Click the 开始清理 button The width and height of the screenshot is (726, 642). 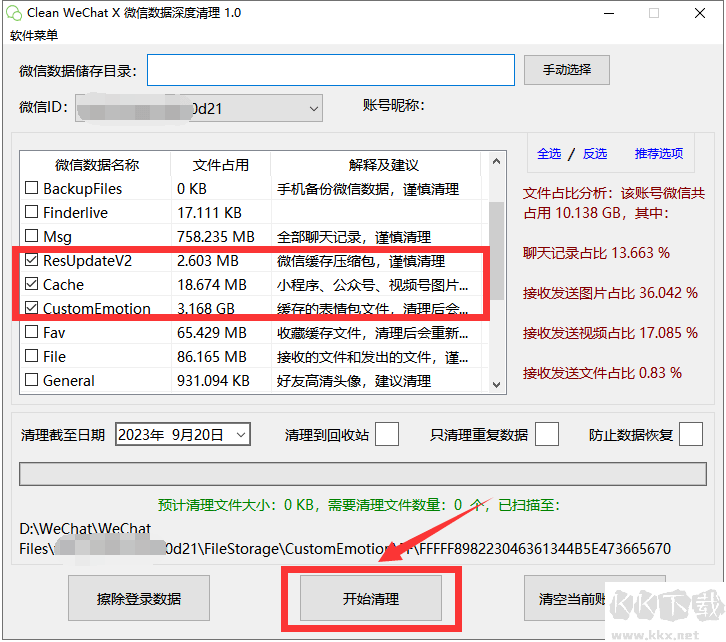pos(371,598)
